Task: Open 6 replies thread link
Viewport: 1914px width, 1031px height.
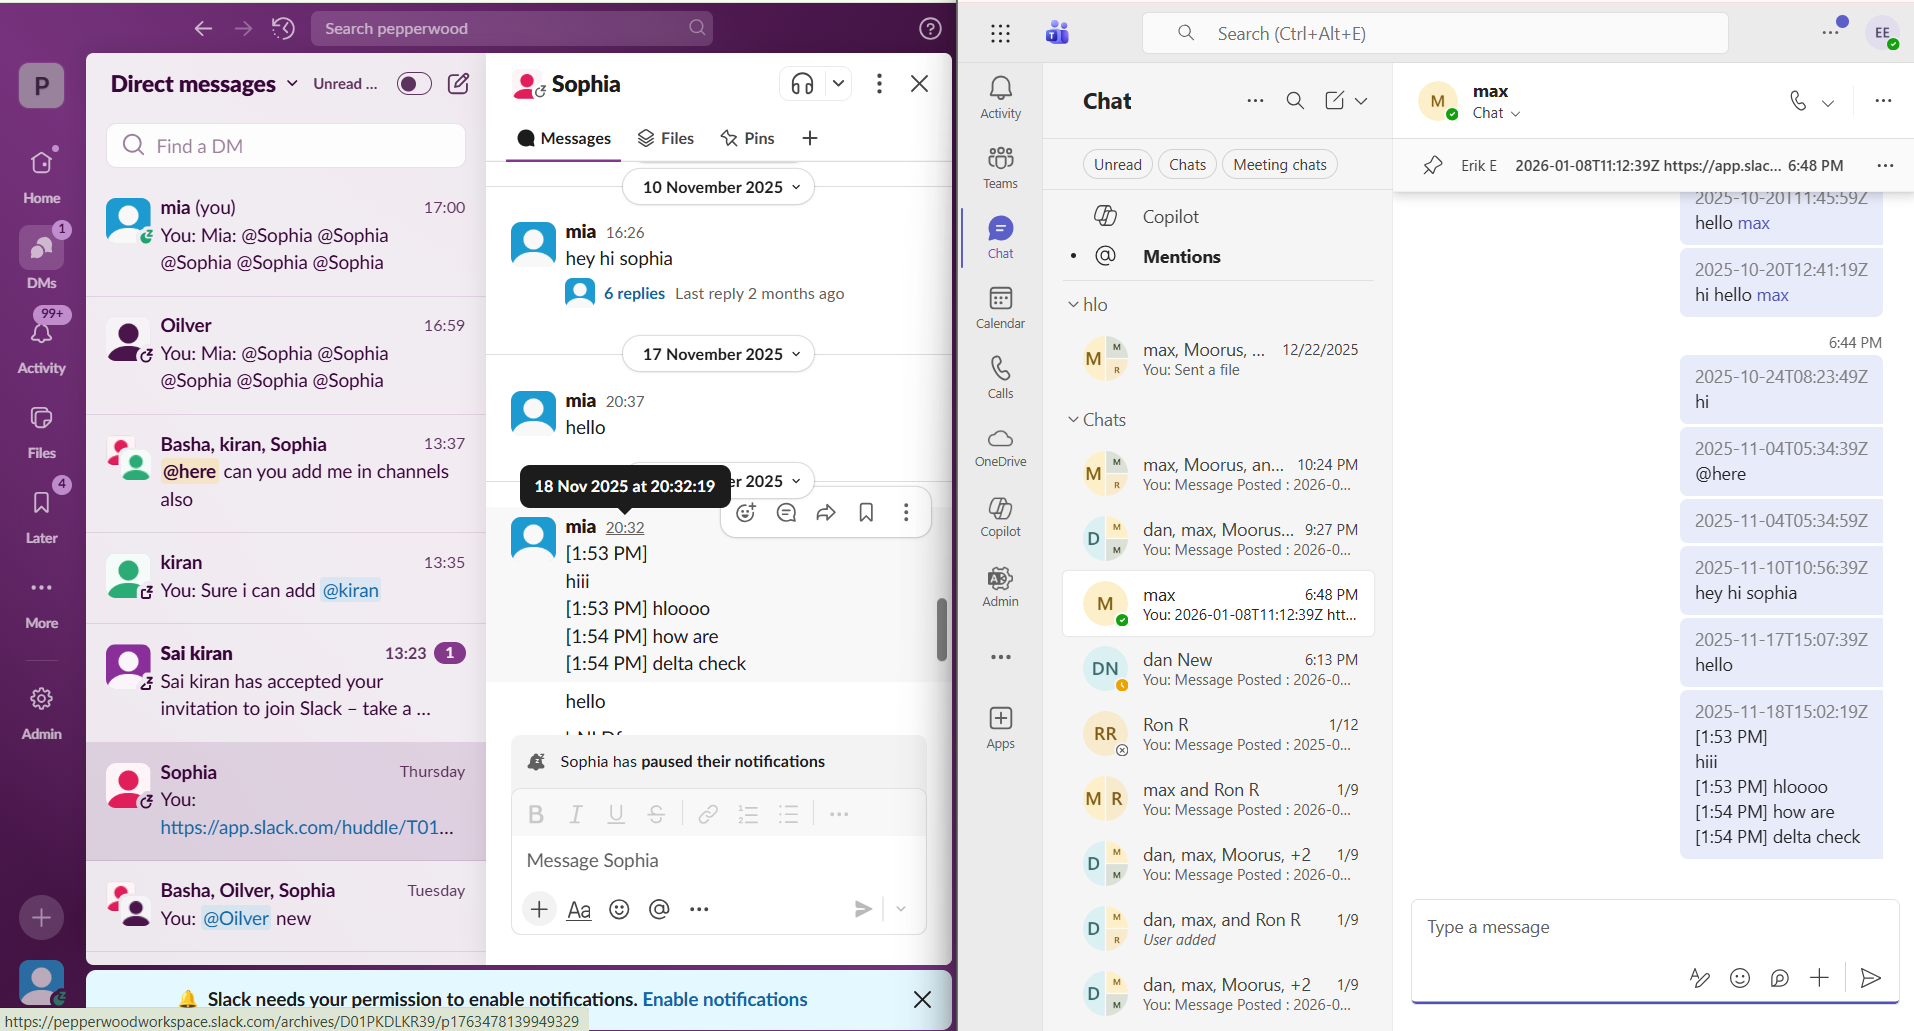Action: (634, 293)
